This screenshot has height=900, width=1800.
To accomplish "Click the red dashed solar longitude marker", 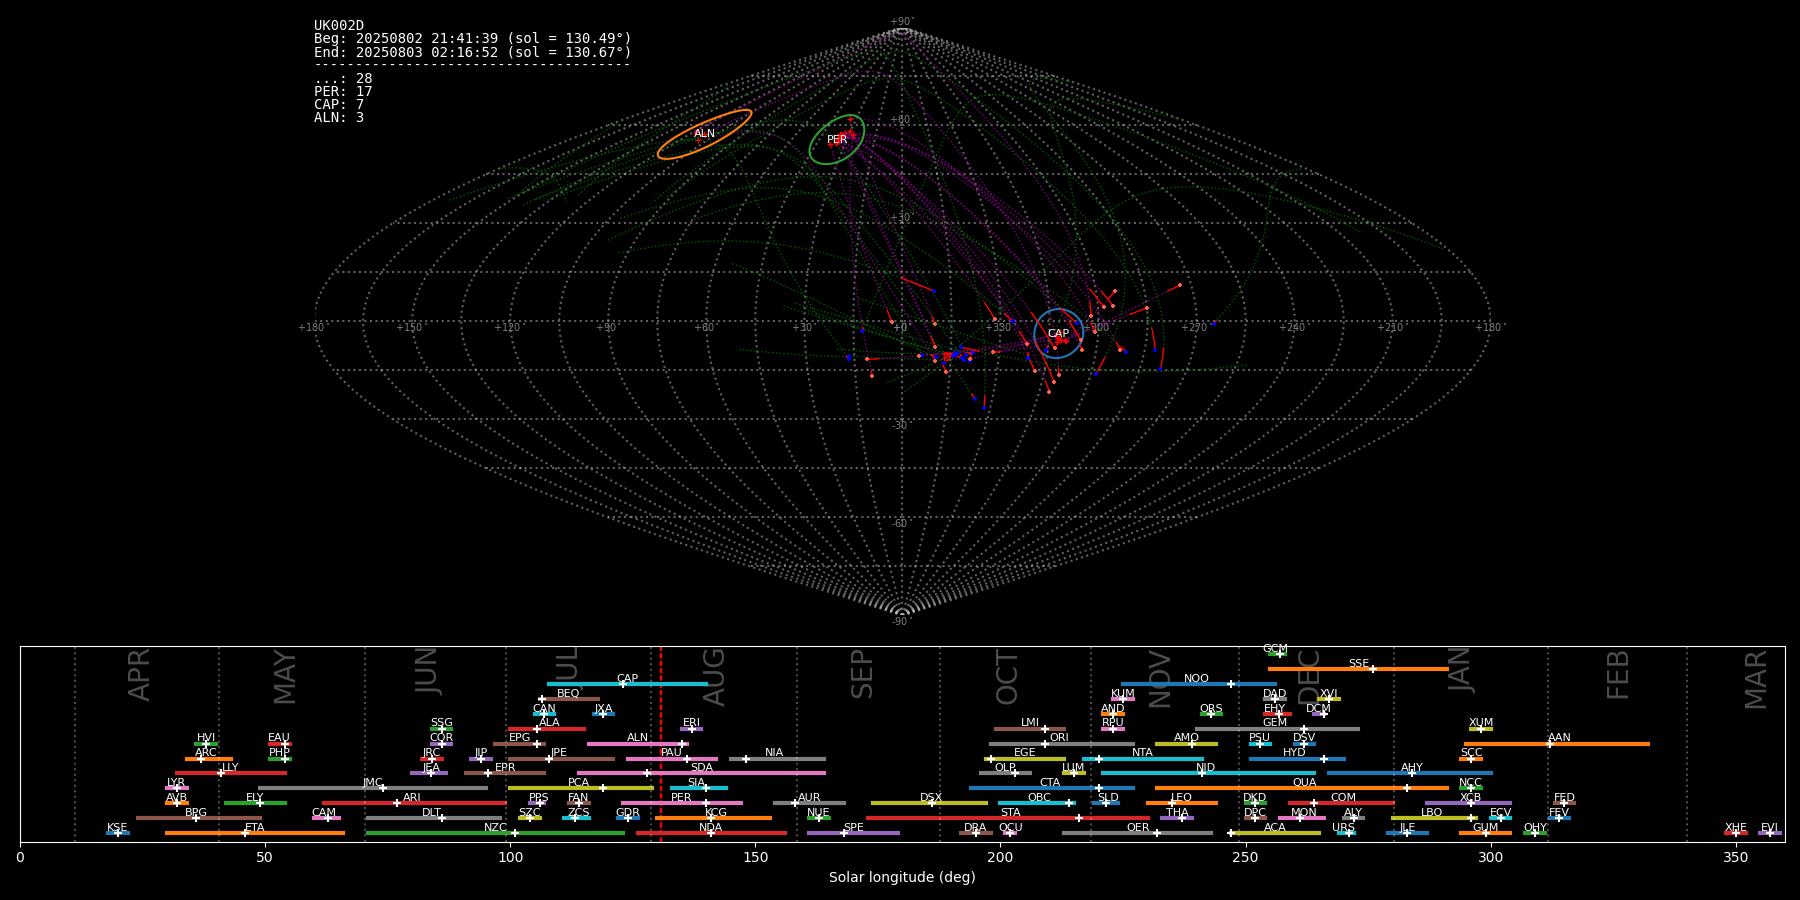I will tap(660, 744).
